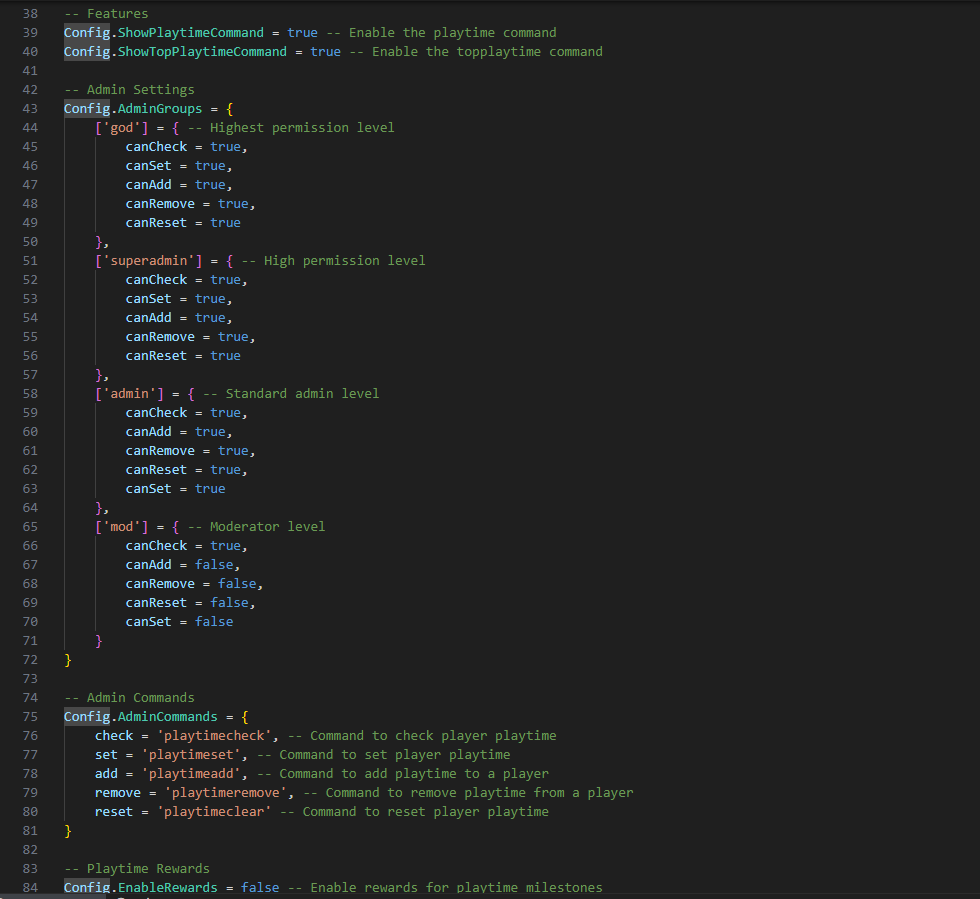Place cursor on Config.ShowTopPlaytimeCommand

pyautogui.click(x=175, y=52)
